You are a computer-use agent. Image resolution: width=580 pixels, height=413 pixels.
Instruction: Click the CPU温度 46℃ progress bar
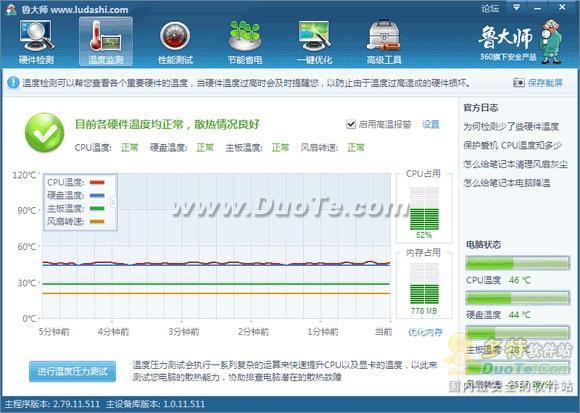click(517, 263)
